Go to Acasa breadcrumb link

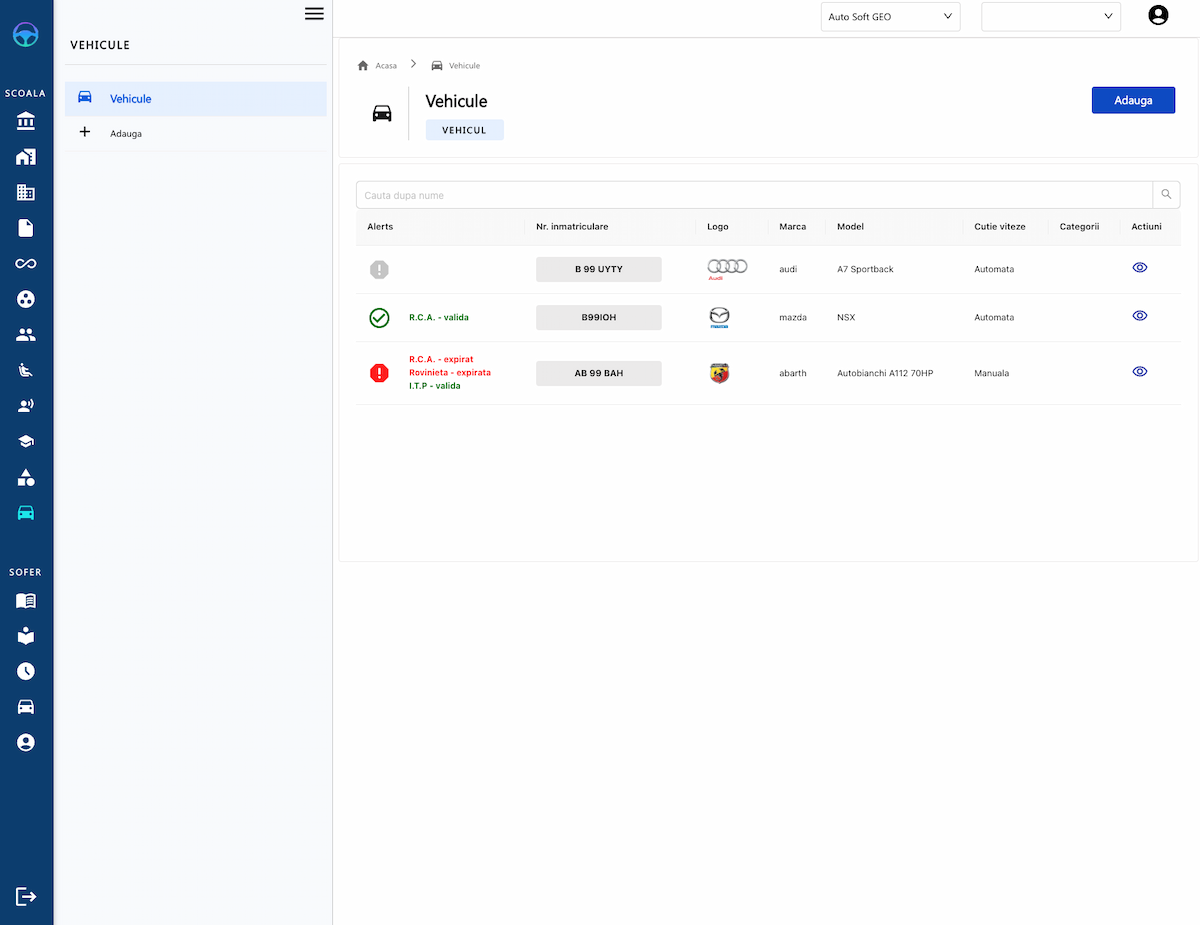pyautogui.click(x=385, y=66)
